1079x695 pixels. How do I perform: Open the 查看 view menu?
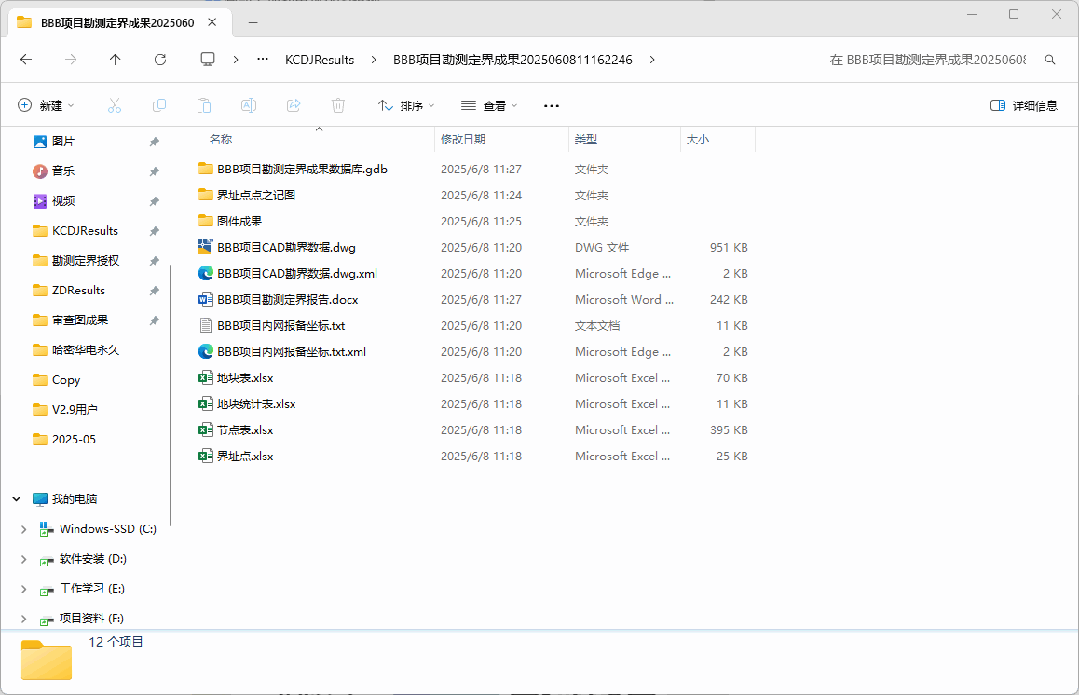(x=488, y=105)
